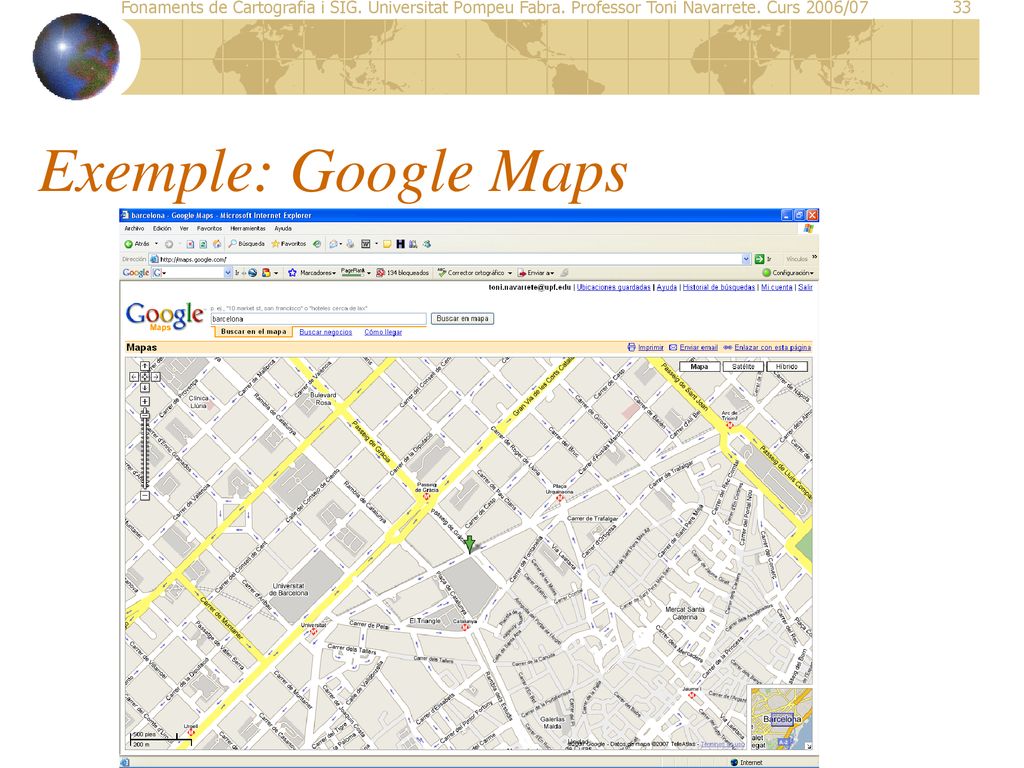Viewport: 1024px width, 768px height.
Task: Click the Ayuda link in Google Maps header
Action: point(666,287)
